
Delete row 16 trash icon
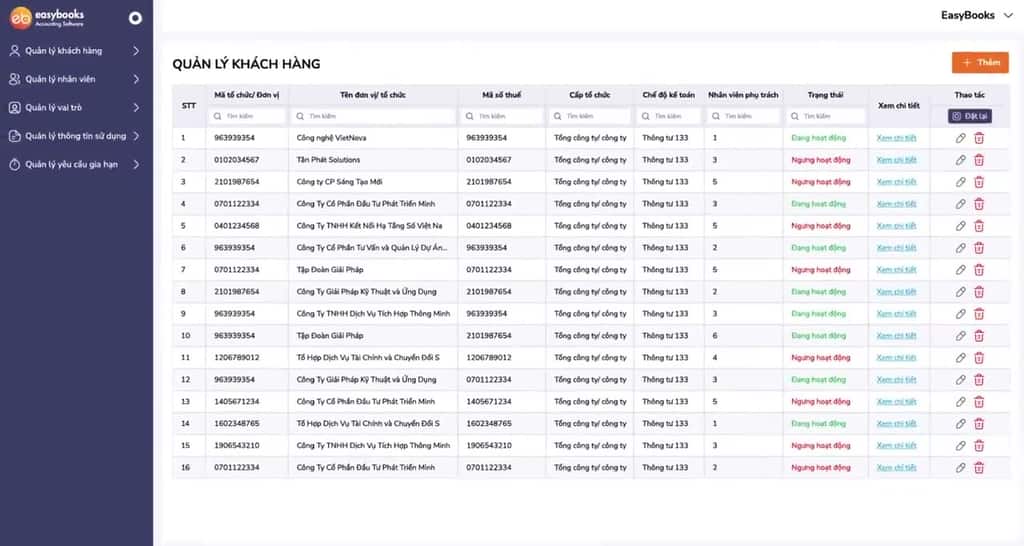click(979, 468)
